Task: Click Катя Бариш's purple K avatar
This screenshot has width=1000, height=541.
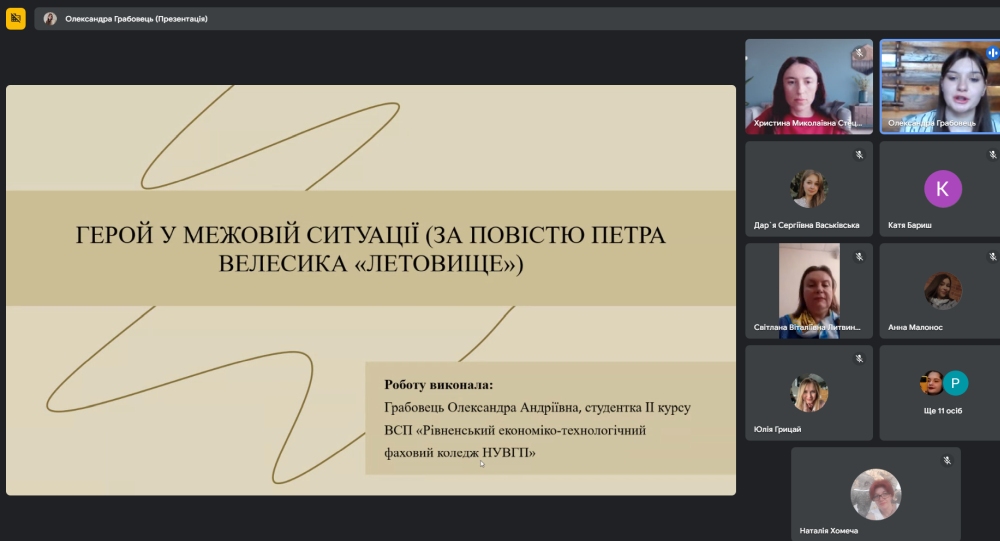Action: tap(942, 188)
